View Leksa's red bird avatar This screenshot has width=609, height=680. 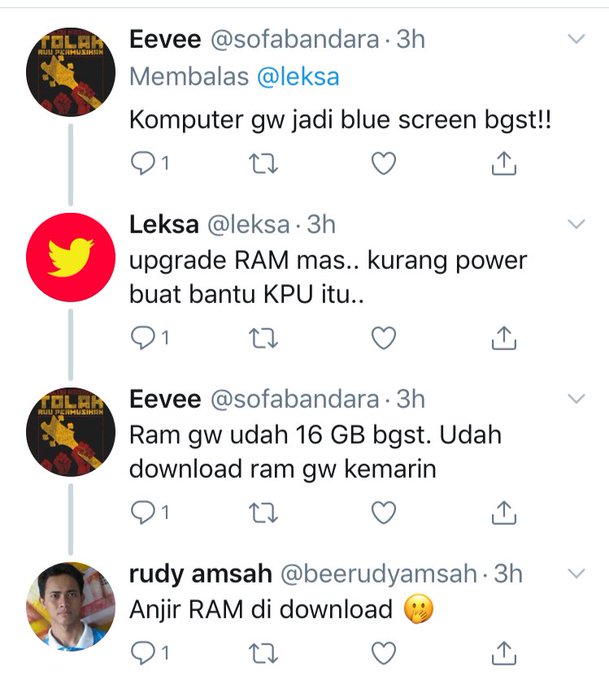(x=70, y=257)
